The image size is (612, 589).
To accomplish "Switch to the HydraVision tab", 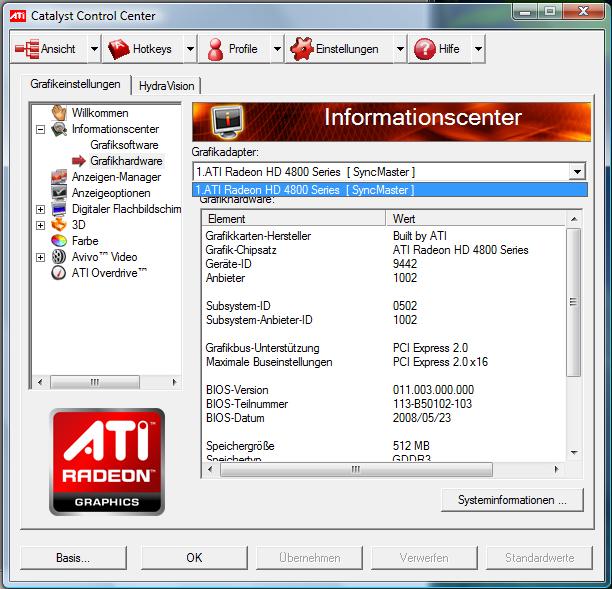I will 166,86.
